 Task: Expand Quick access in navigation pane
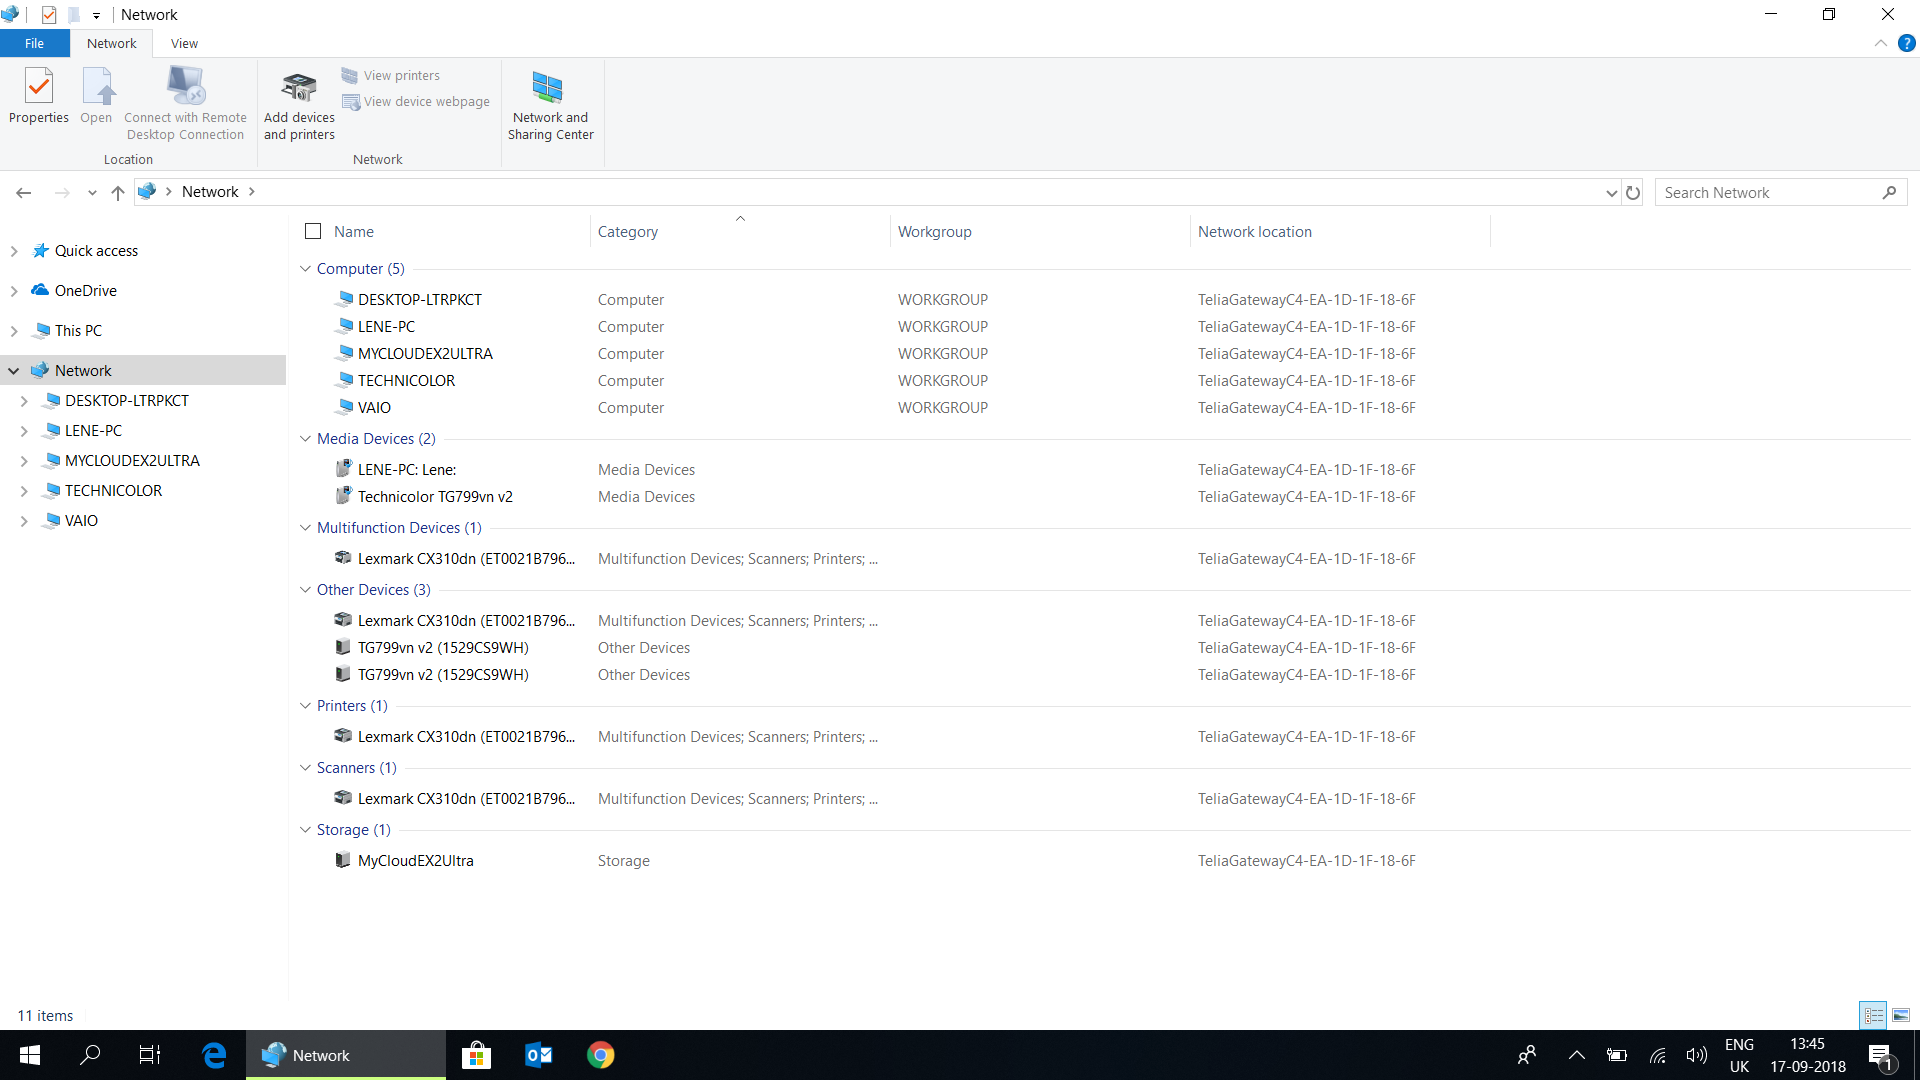pos(14,251)
